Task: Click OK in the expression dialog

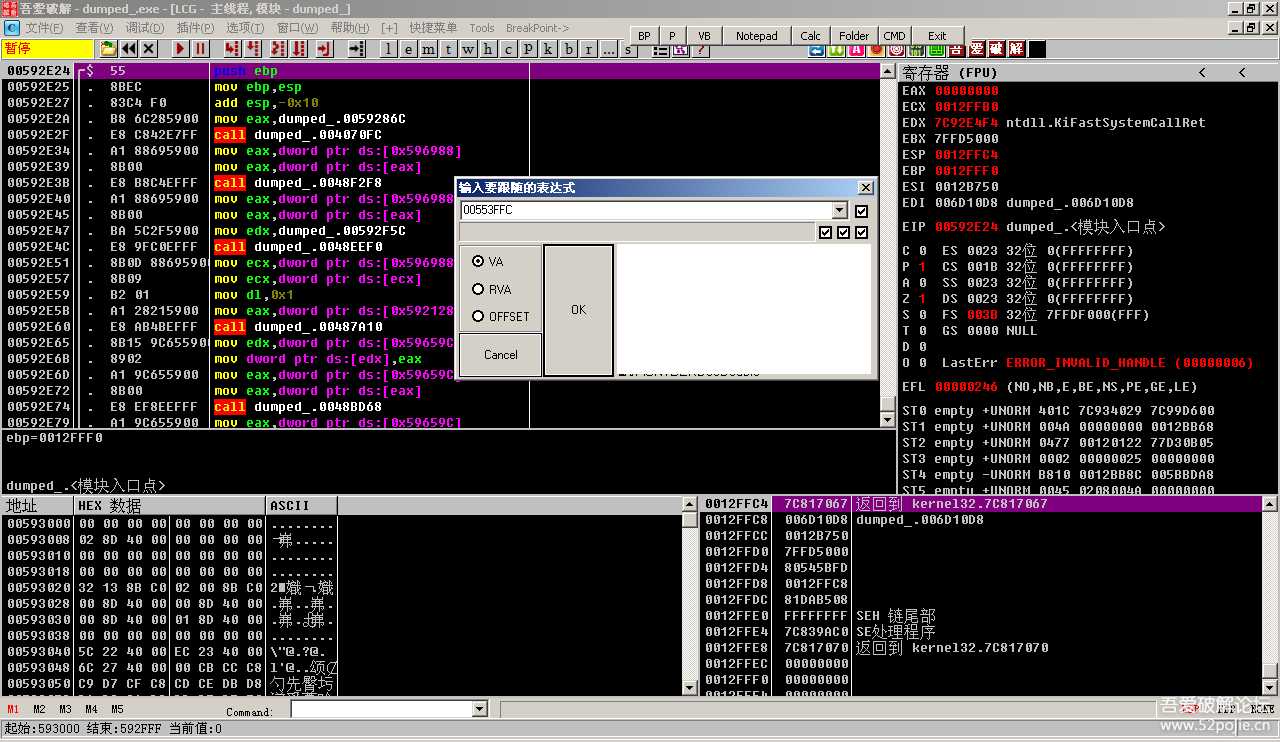Action: pyautogui.click(x=578, y=310)
